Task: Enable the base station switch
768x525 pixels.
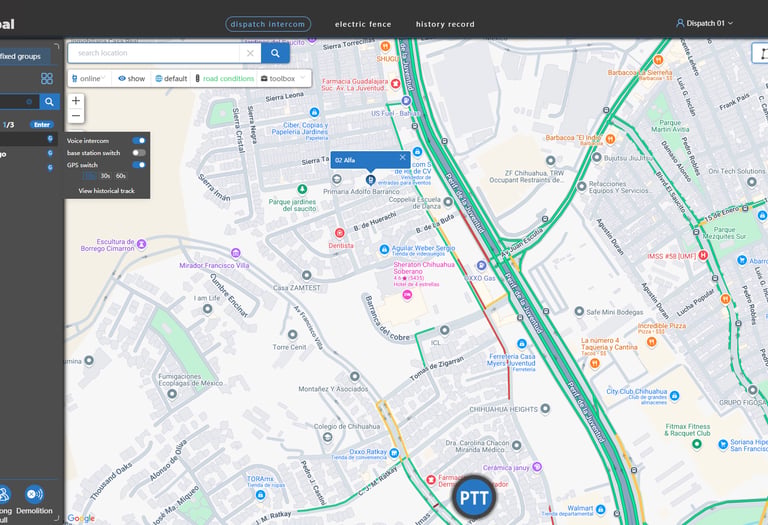Action: [x=139, y=153]
